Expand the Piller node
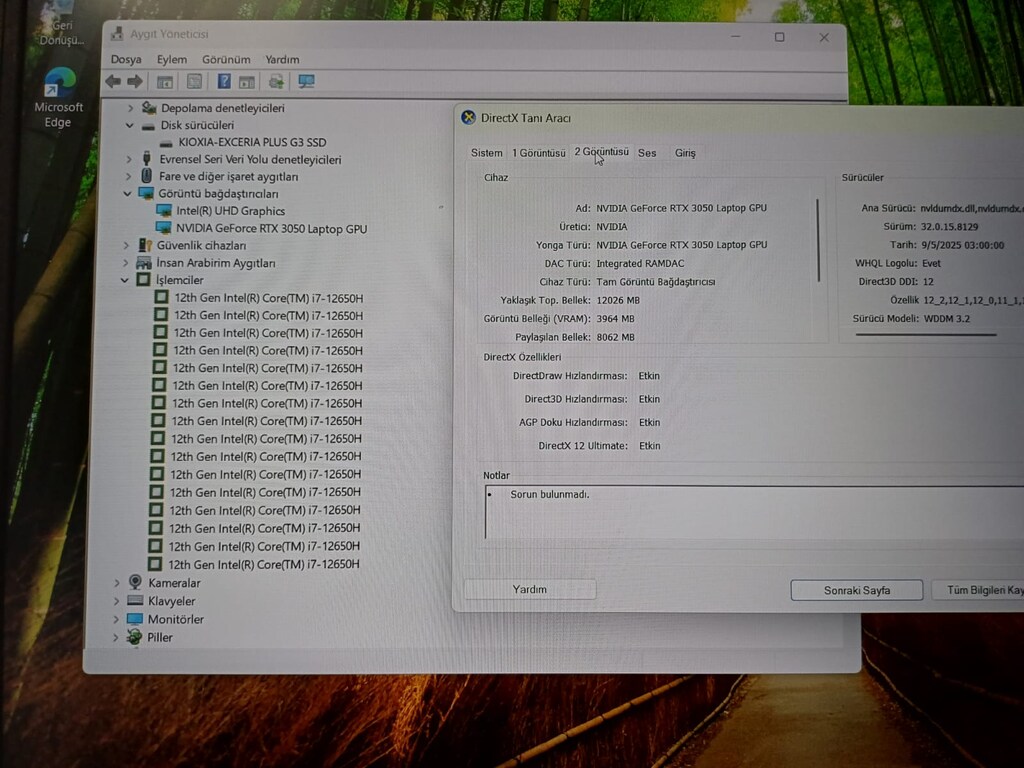The width and height of the screenshot is (1024, 768). pos(115,637)
